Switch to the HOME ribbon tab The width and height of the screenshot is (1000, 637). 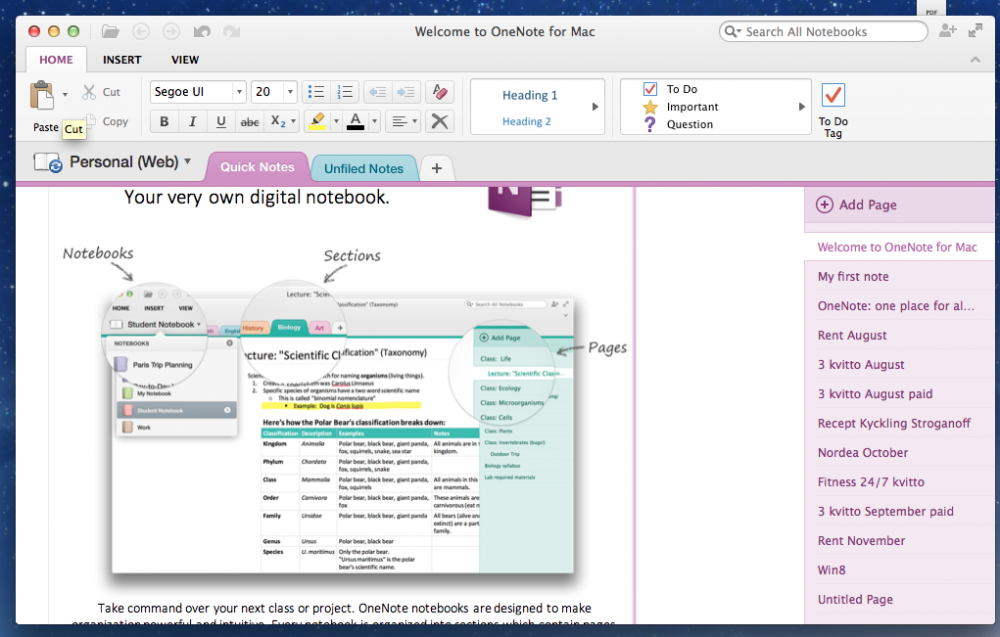[56, 59]
